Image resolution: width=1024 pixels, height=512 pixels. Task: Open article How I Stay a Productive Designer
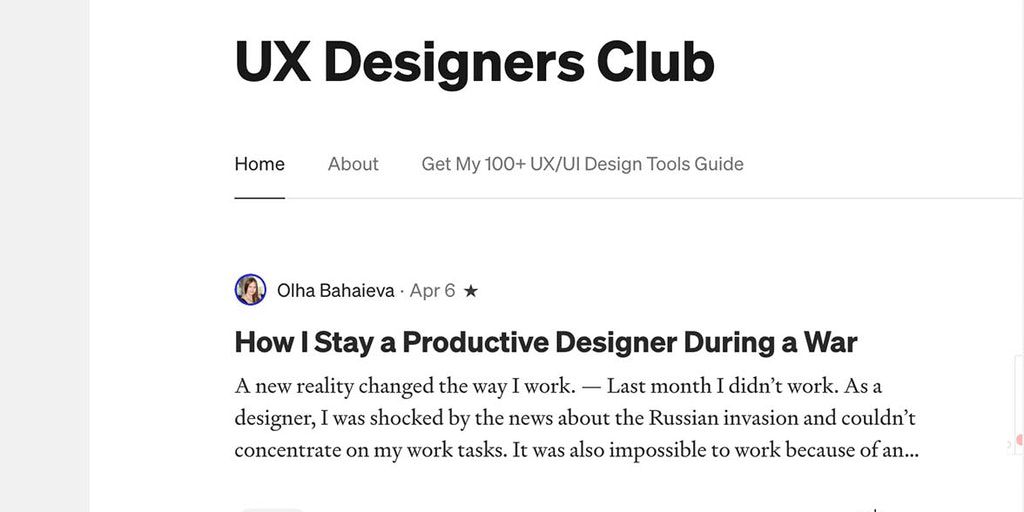(546, 342)
